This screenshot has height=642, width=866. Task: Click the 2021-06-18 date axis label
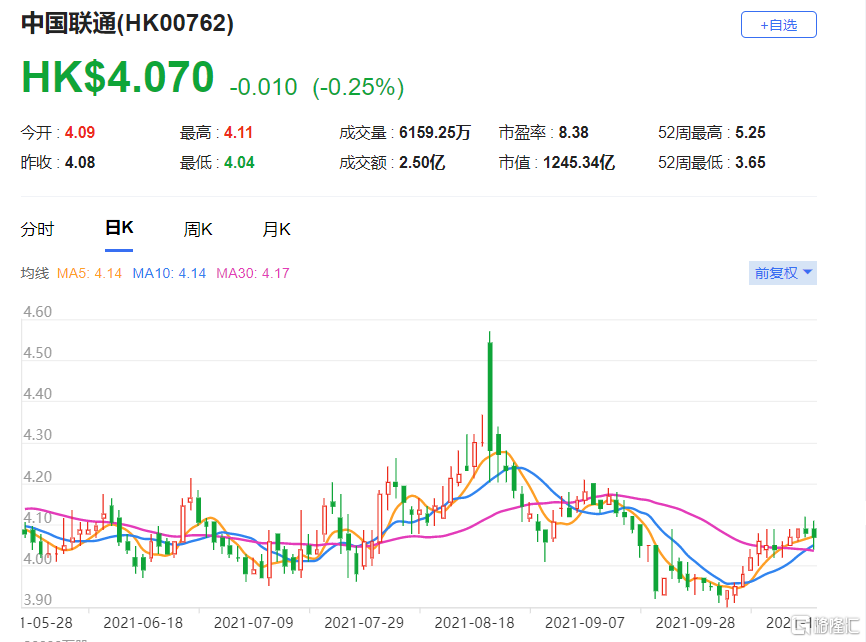142,621
